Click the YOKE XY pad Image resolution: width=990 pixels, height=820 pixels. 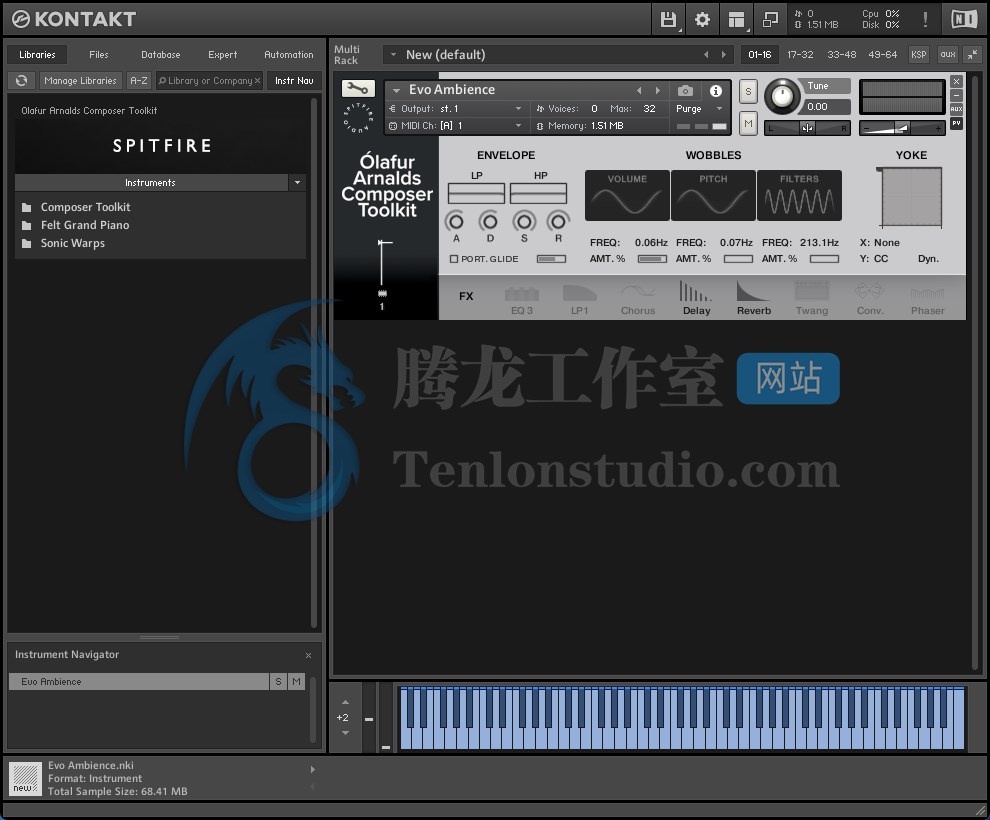pos(911,196)
